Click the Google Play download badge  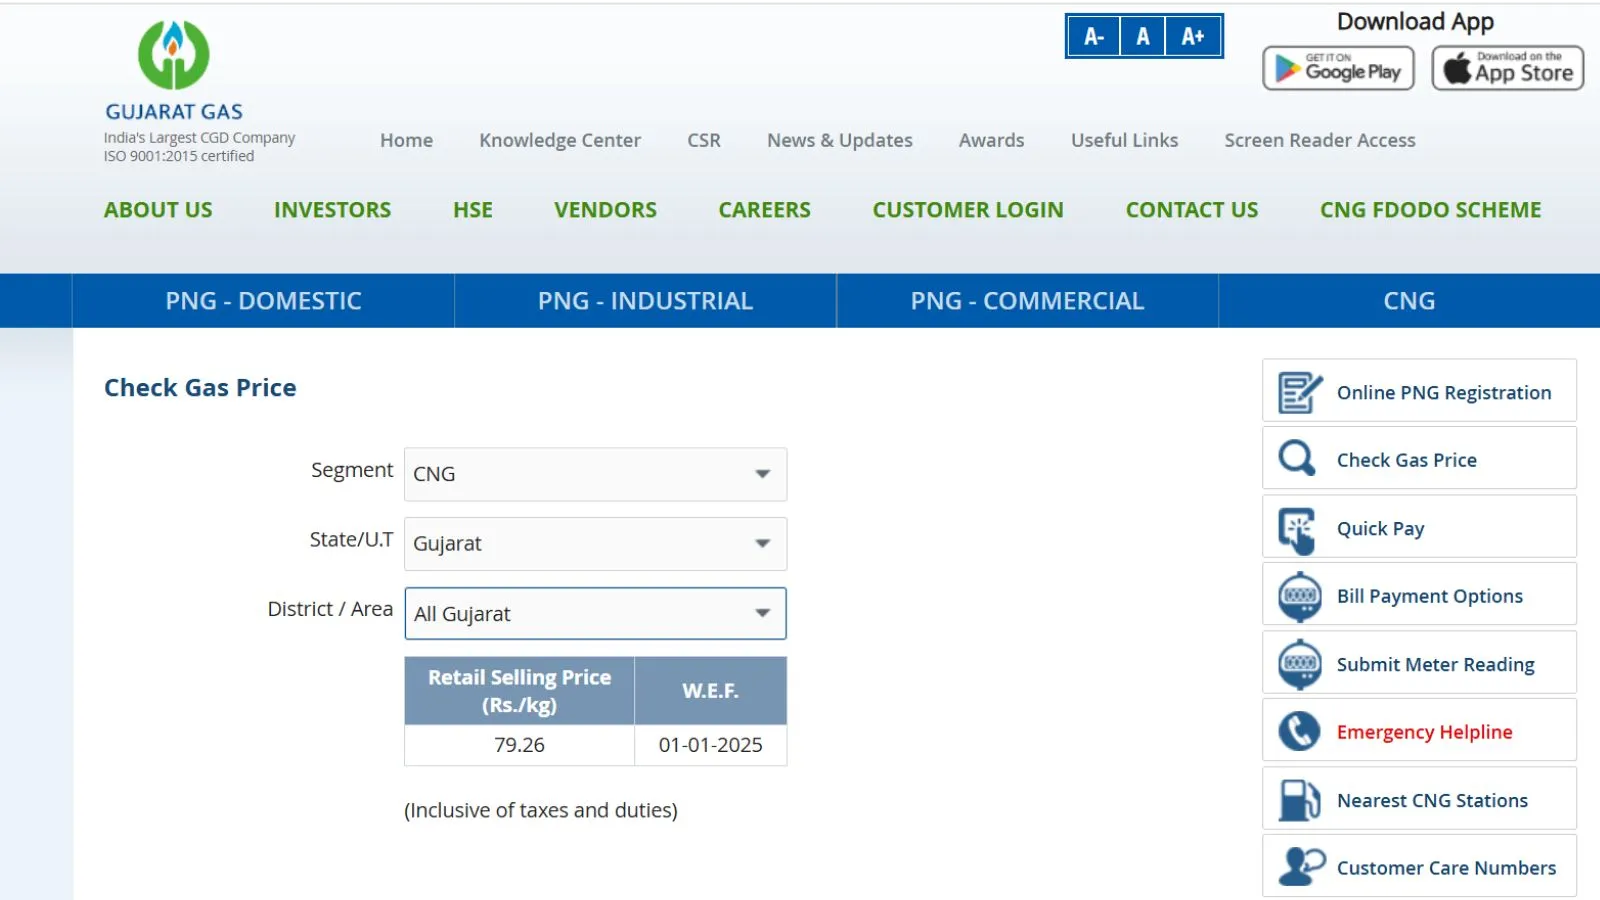(1338, 68)
